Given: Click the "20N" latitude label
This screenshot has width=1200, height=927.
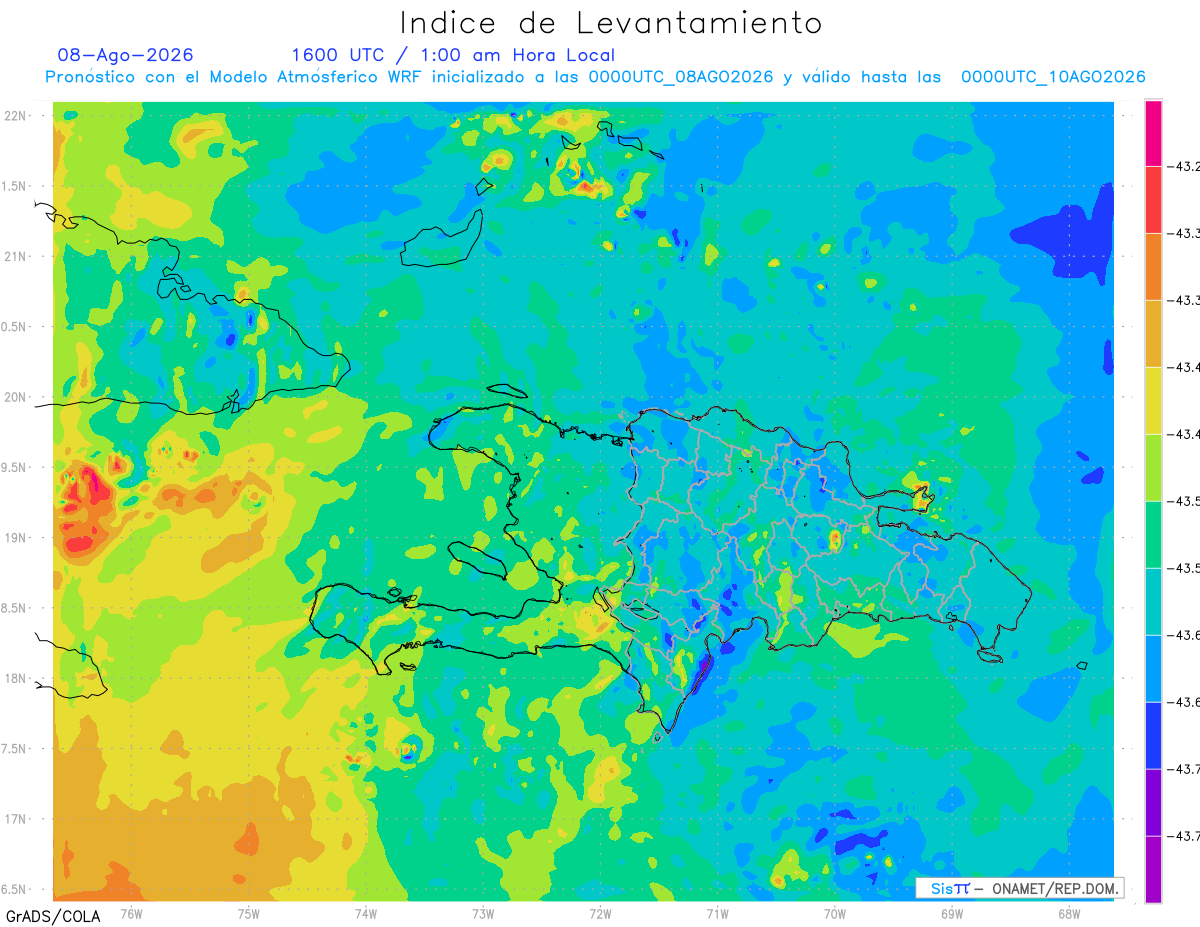Looking at the screenshot, I should [x=16, y=397].
